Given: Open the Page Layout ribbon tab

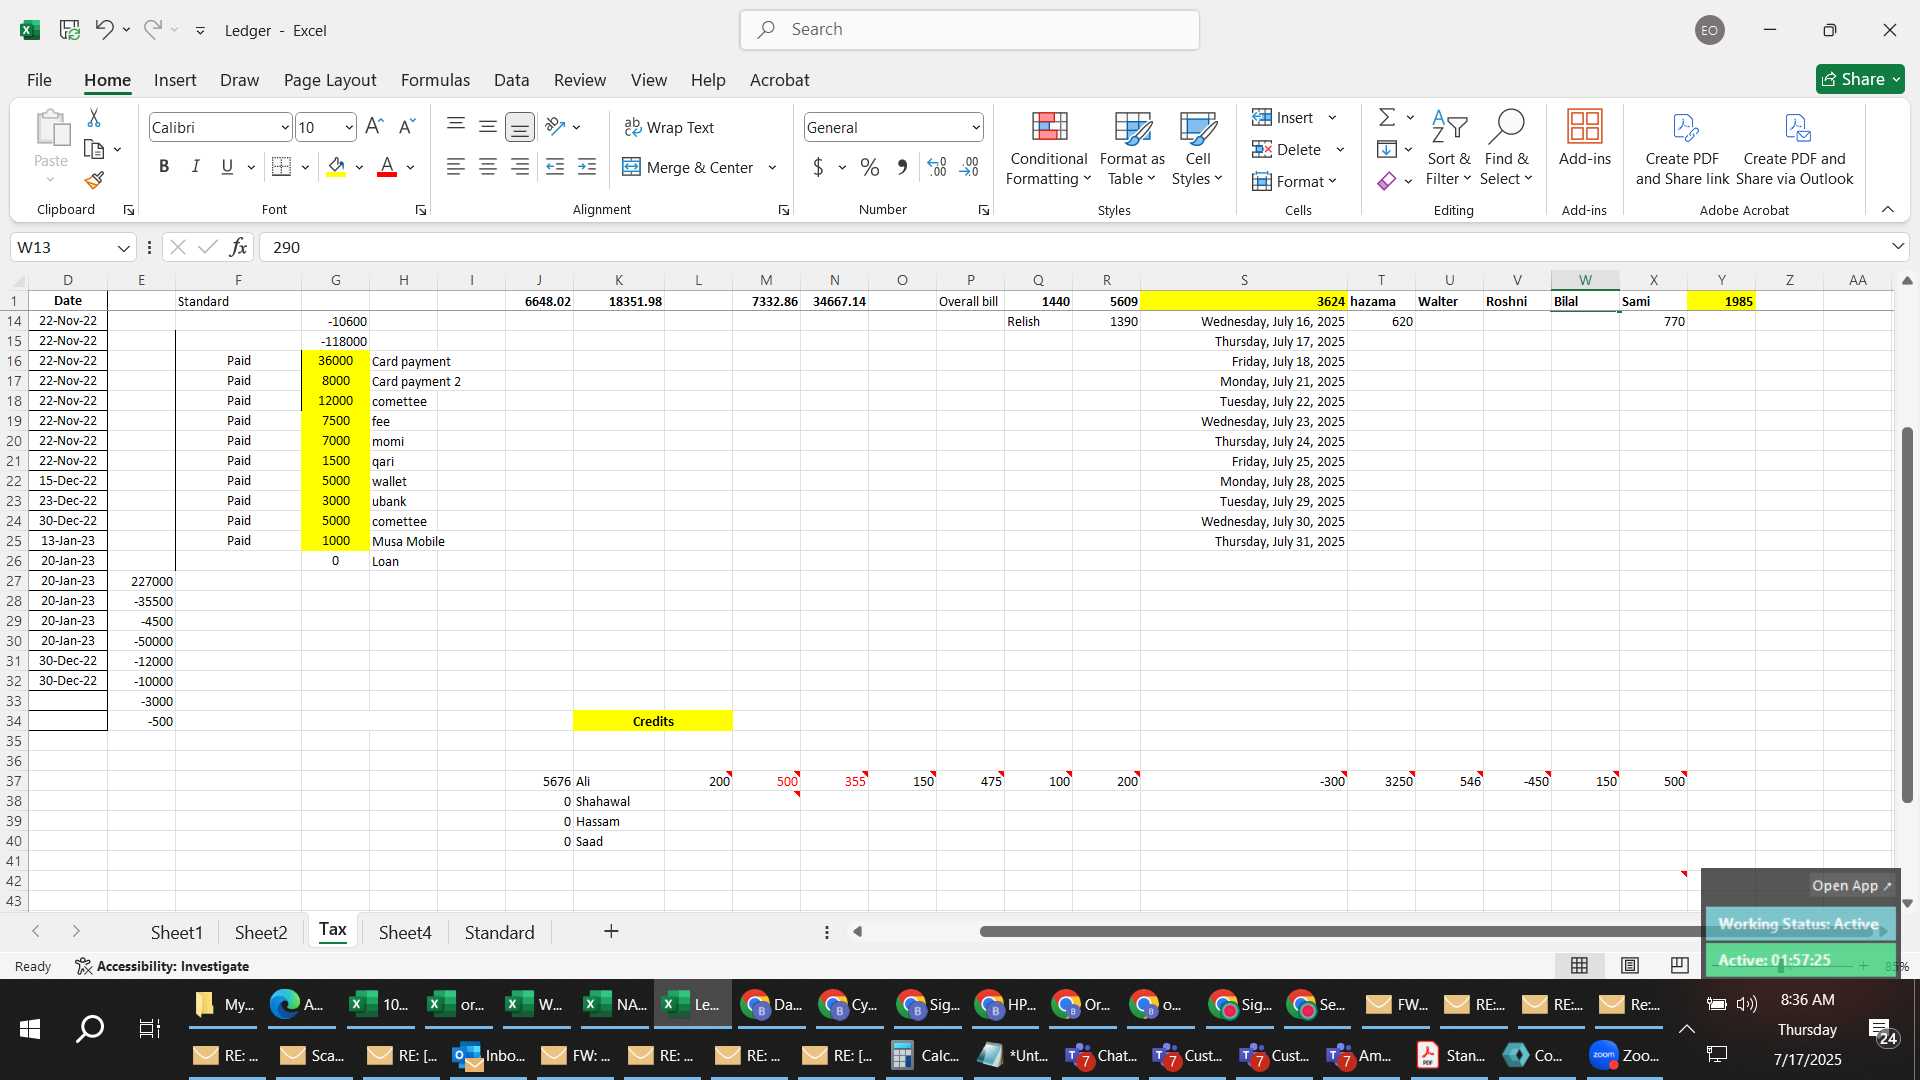Looking at the screenshot, I should point(330,80).
